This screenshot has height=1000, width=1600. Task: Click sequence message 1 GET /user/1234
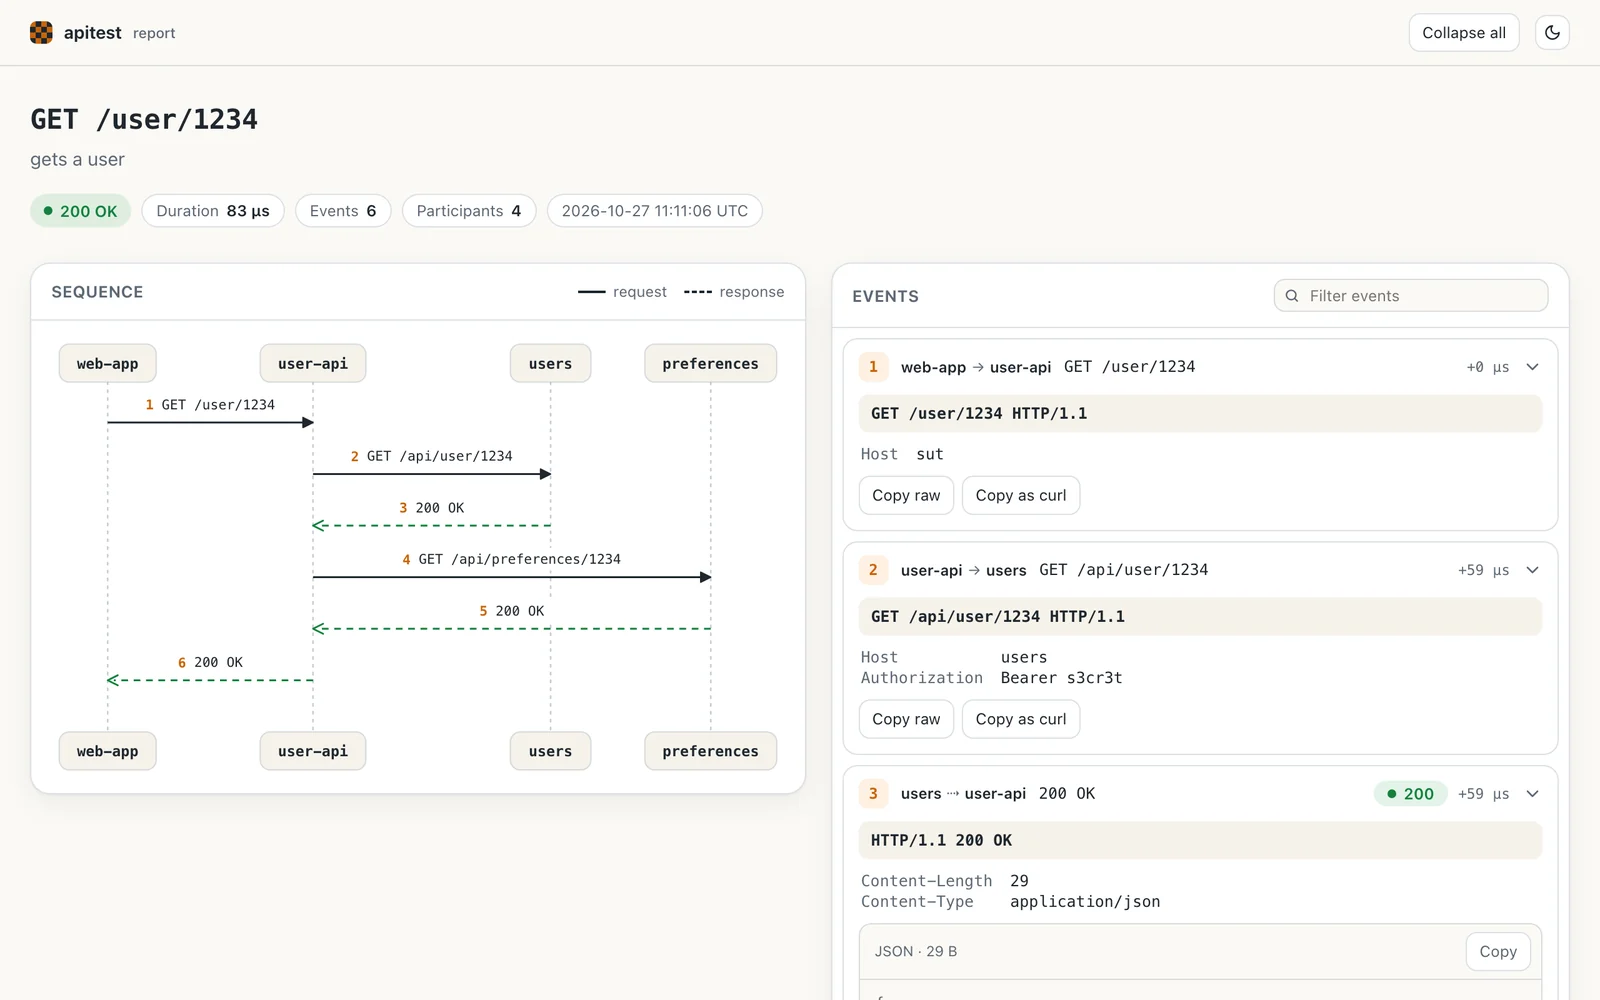210,405
